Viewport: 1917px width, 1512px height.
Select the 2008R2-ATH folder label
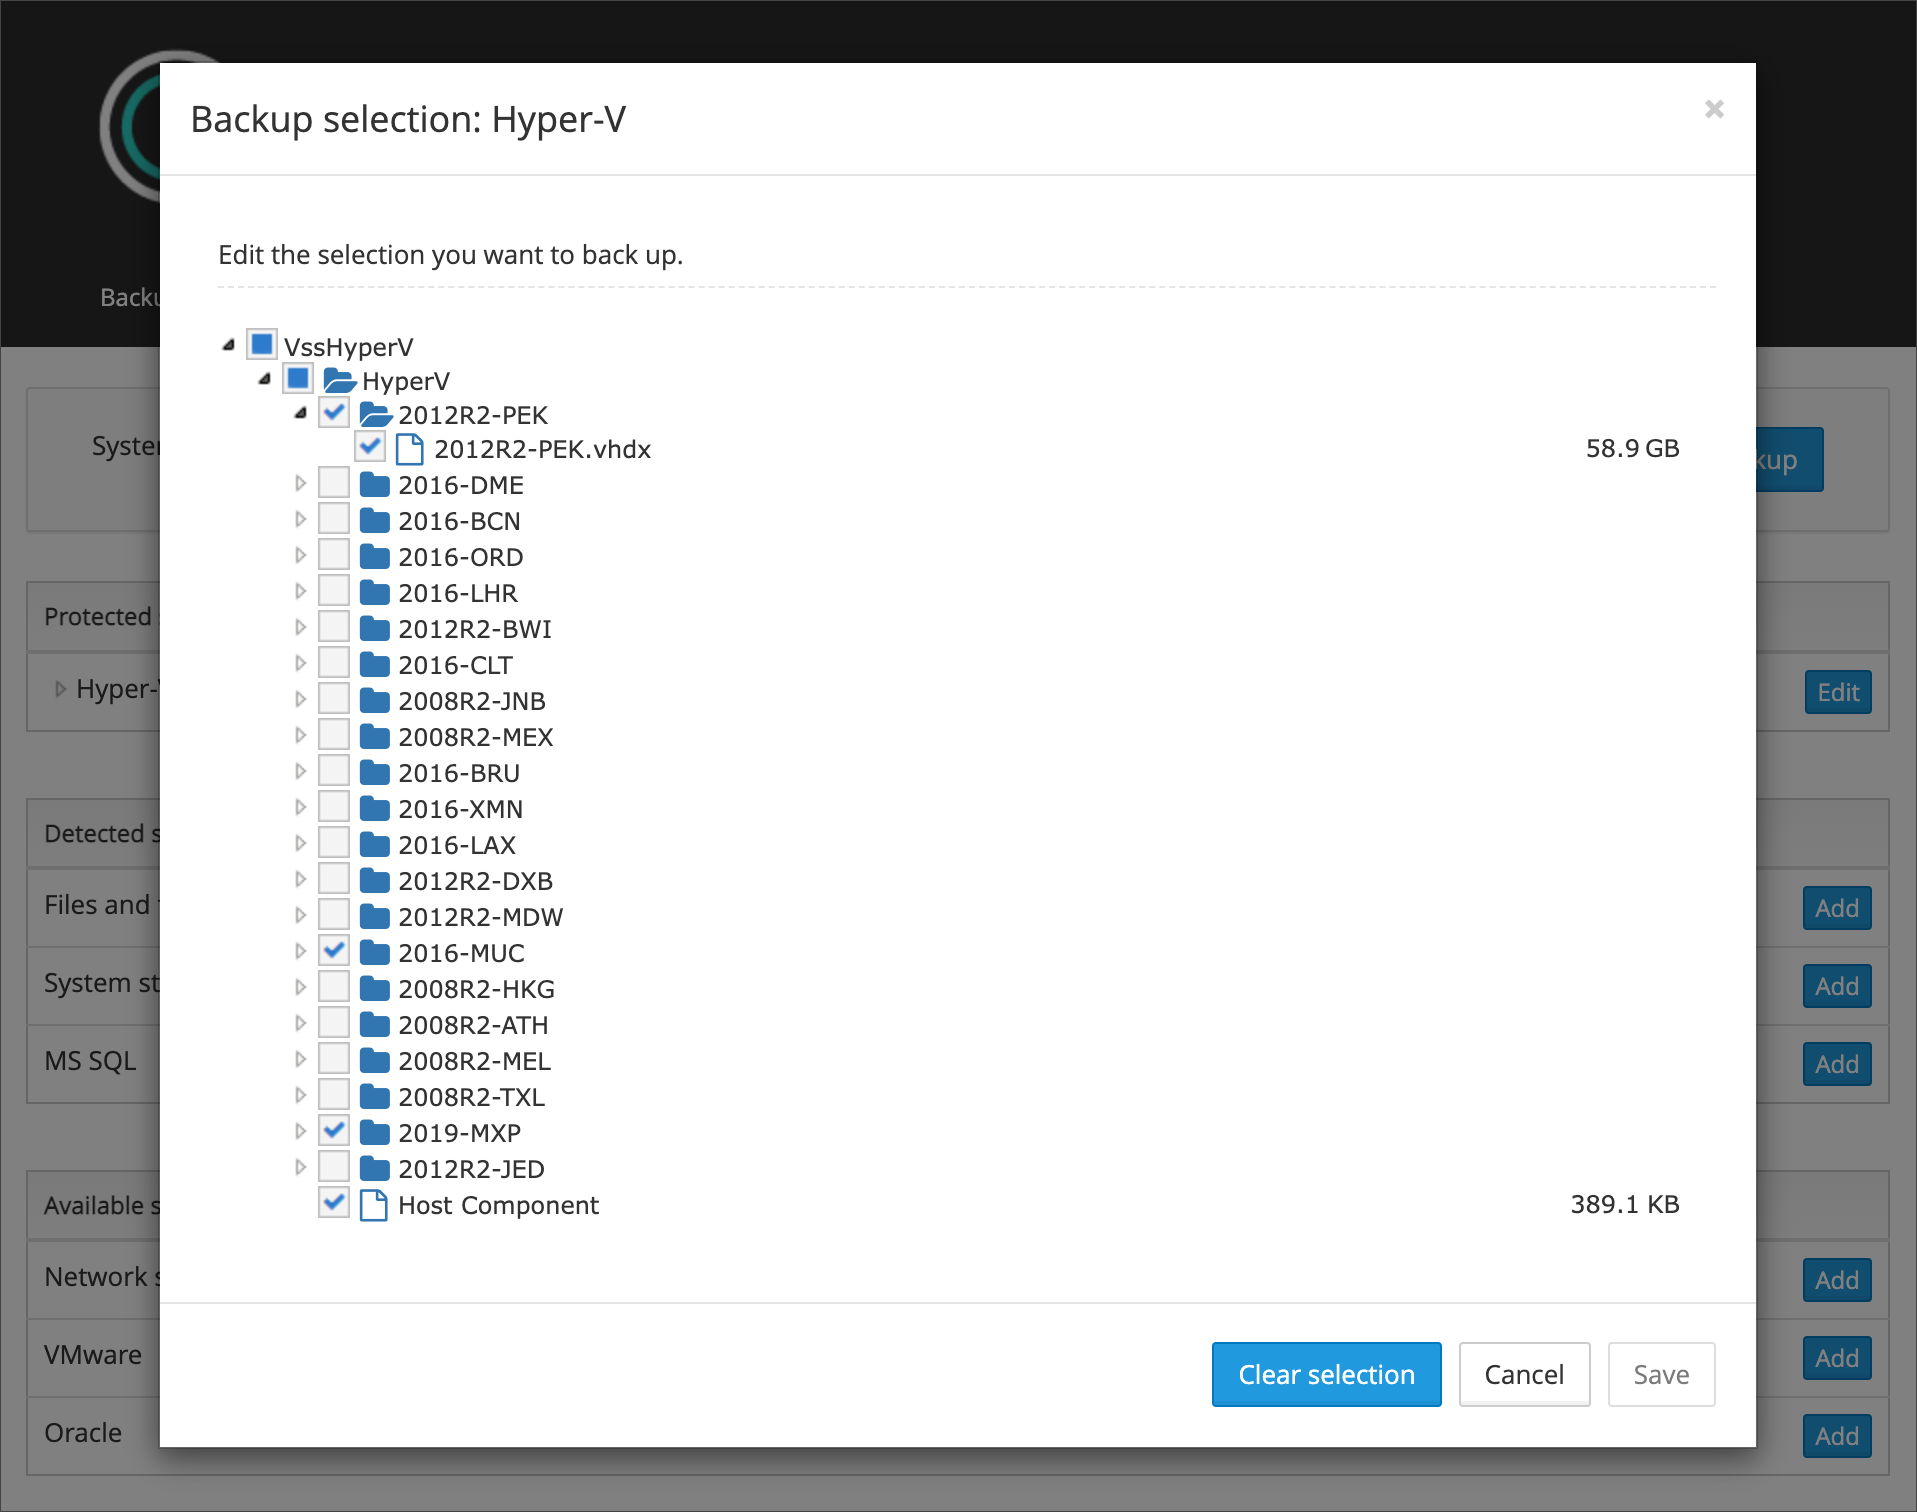click(473, 1025)
